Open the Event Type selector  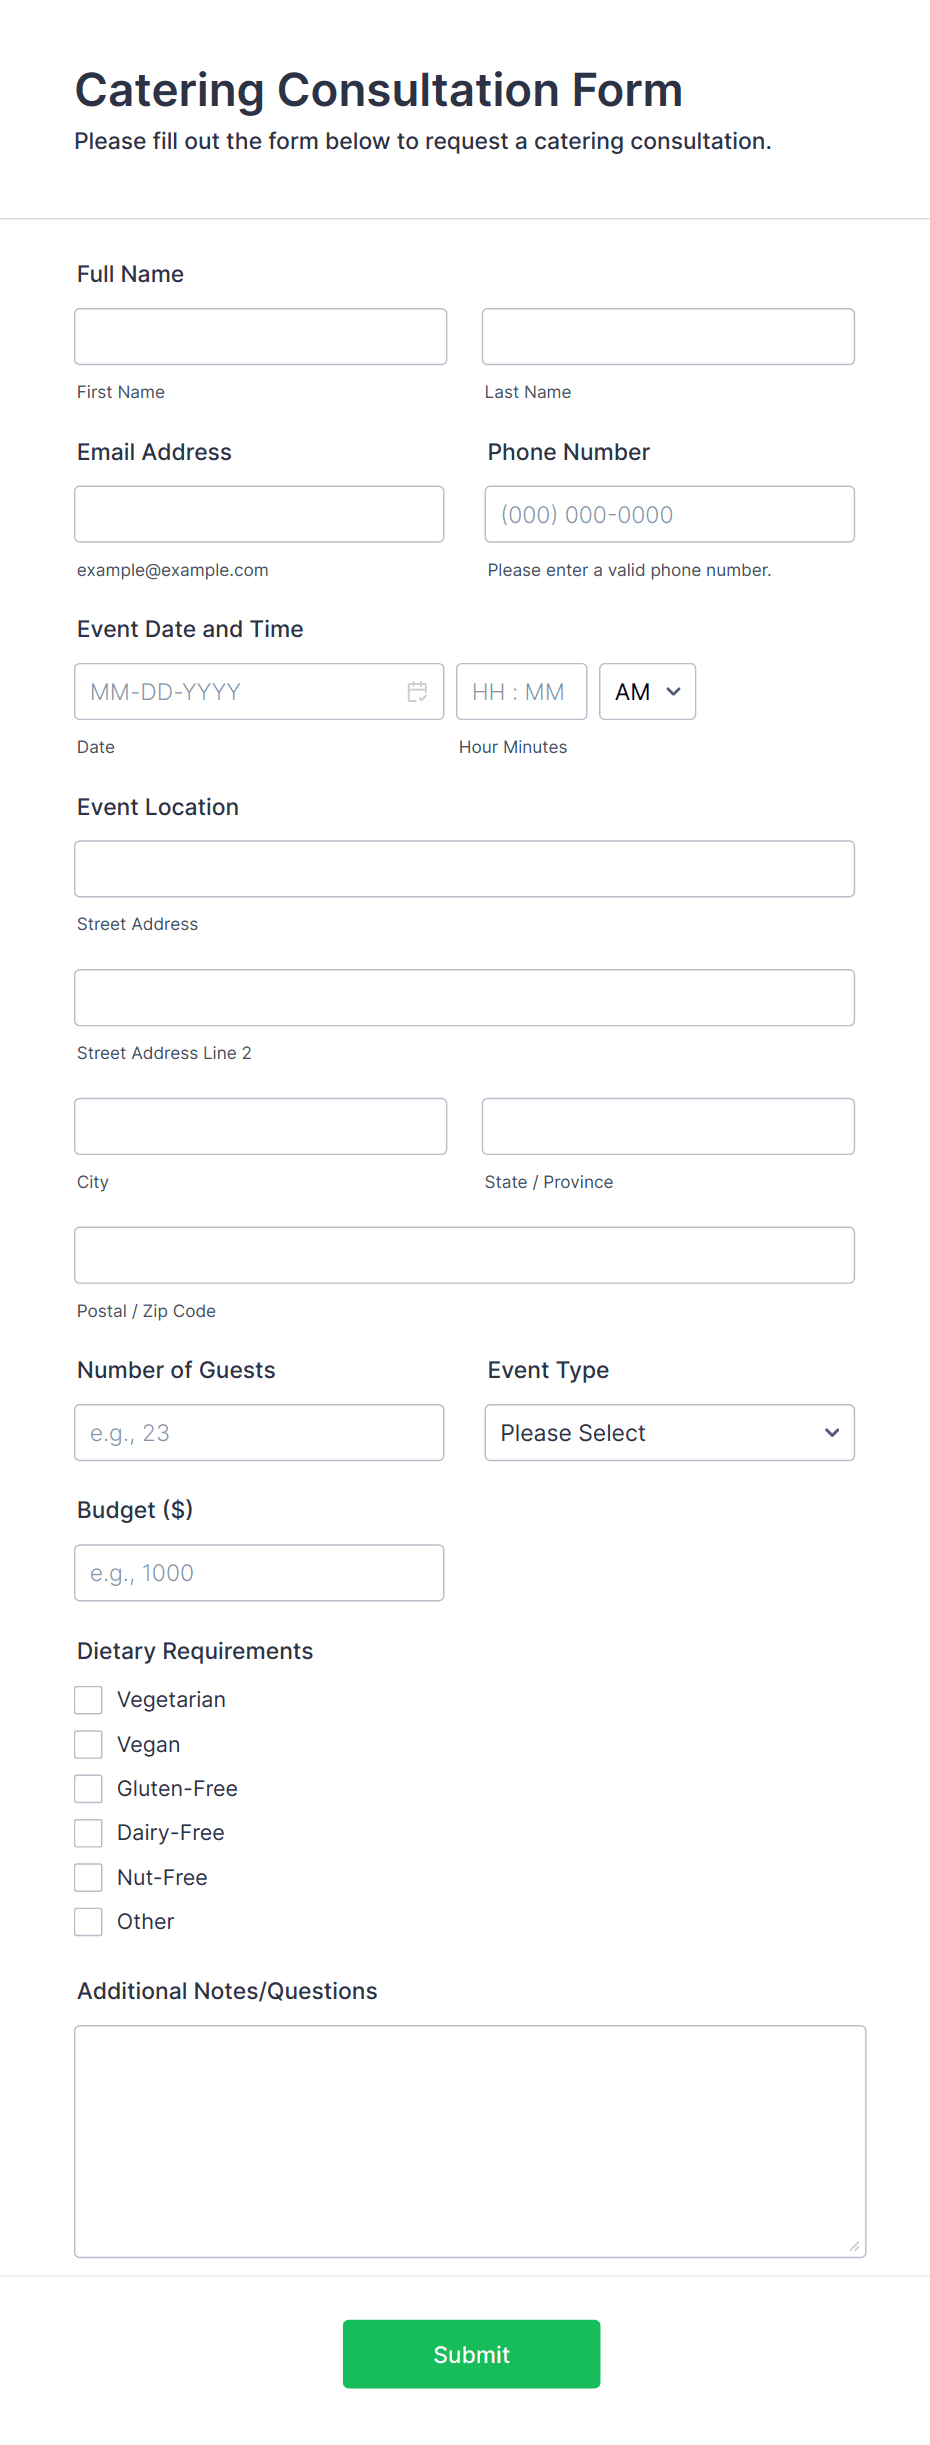[x=668, y=1432]
